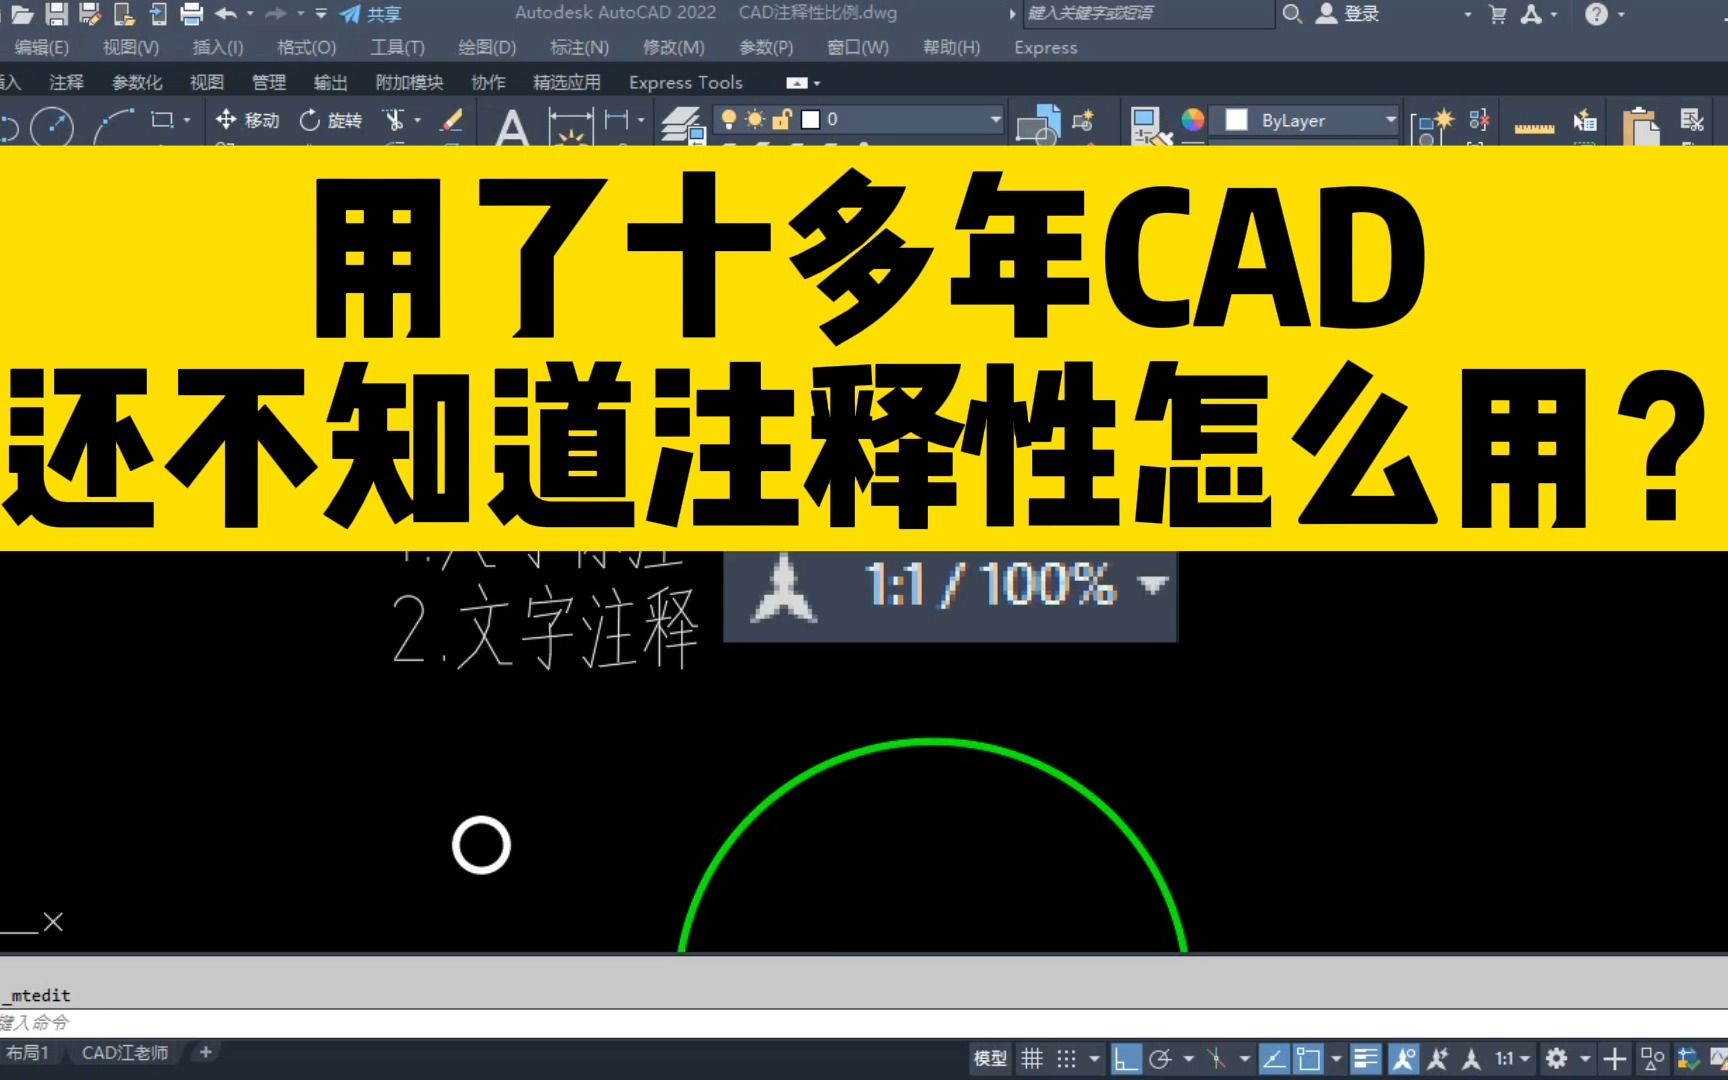Open the 绘图(D) menu
The height and width of the screenshot is (1080, 1728).
[487, 47]
